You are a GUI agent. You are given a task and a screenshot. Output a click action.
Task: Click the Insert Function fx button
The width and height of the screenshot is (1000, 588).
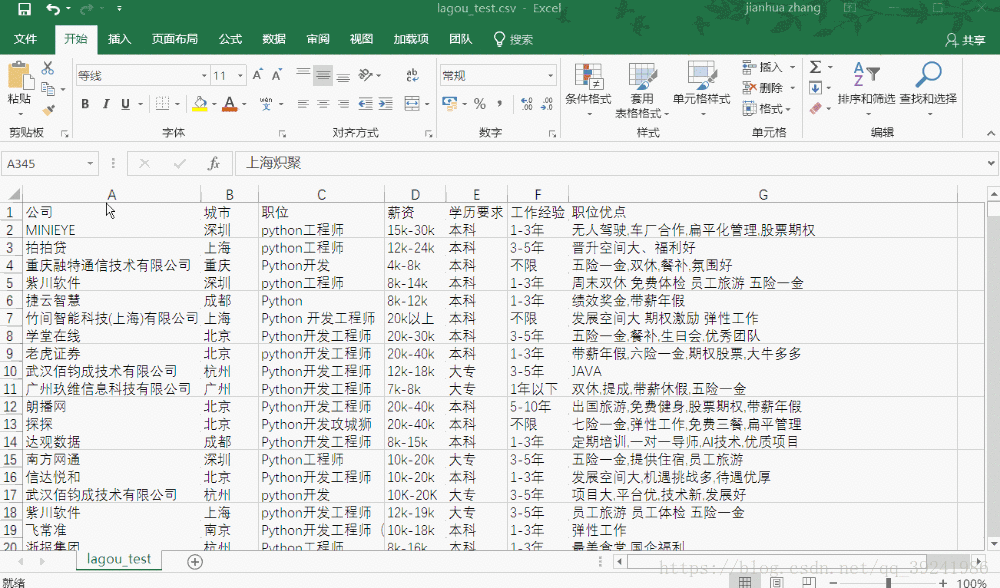[x=214, y=164]
